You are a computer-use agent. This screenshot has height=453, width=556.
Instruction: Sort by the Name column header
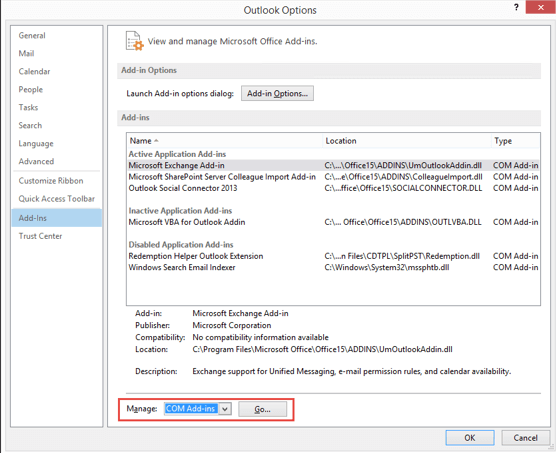224,141
